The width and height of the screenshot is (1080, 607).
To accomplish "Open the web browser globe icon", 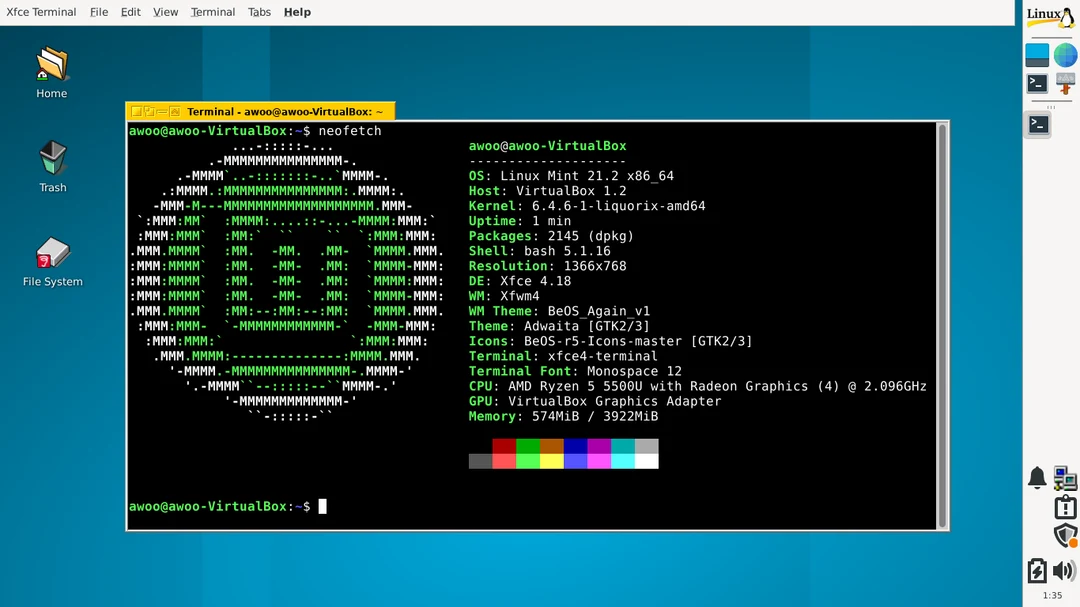I will point(1065,55).
